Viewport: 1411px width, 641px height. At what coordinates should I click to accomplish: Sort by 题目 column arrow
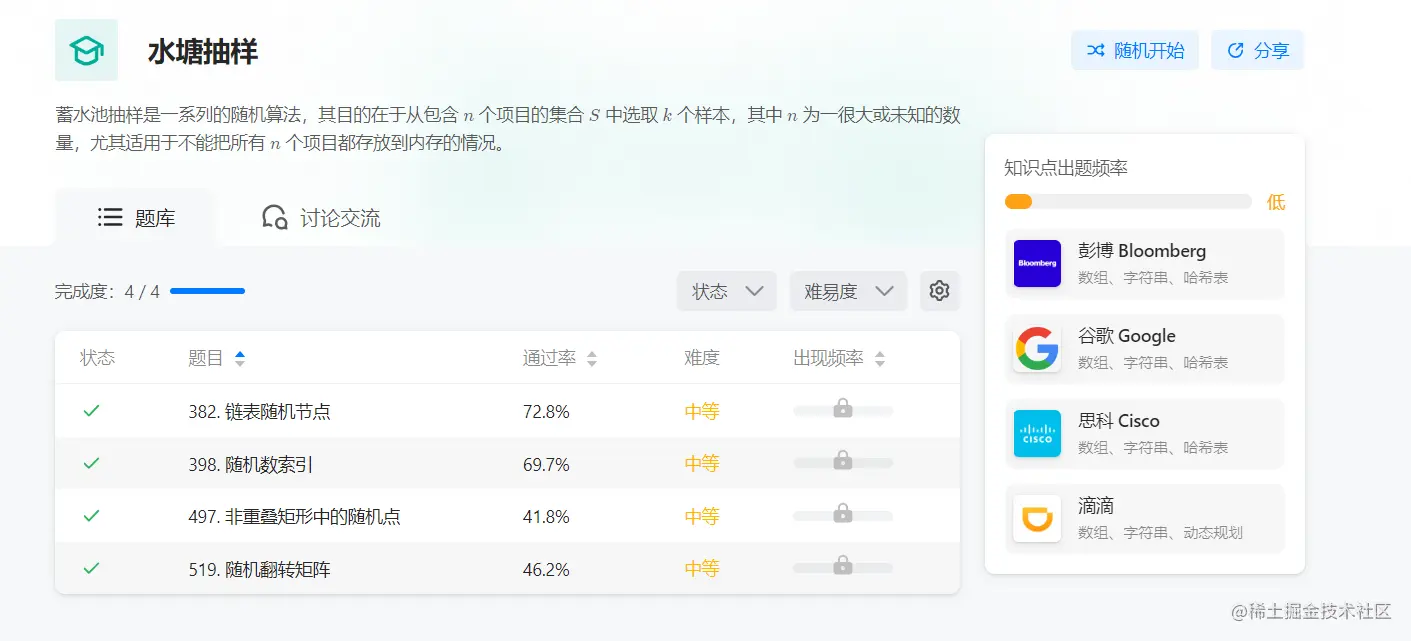[239, 358]
